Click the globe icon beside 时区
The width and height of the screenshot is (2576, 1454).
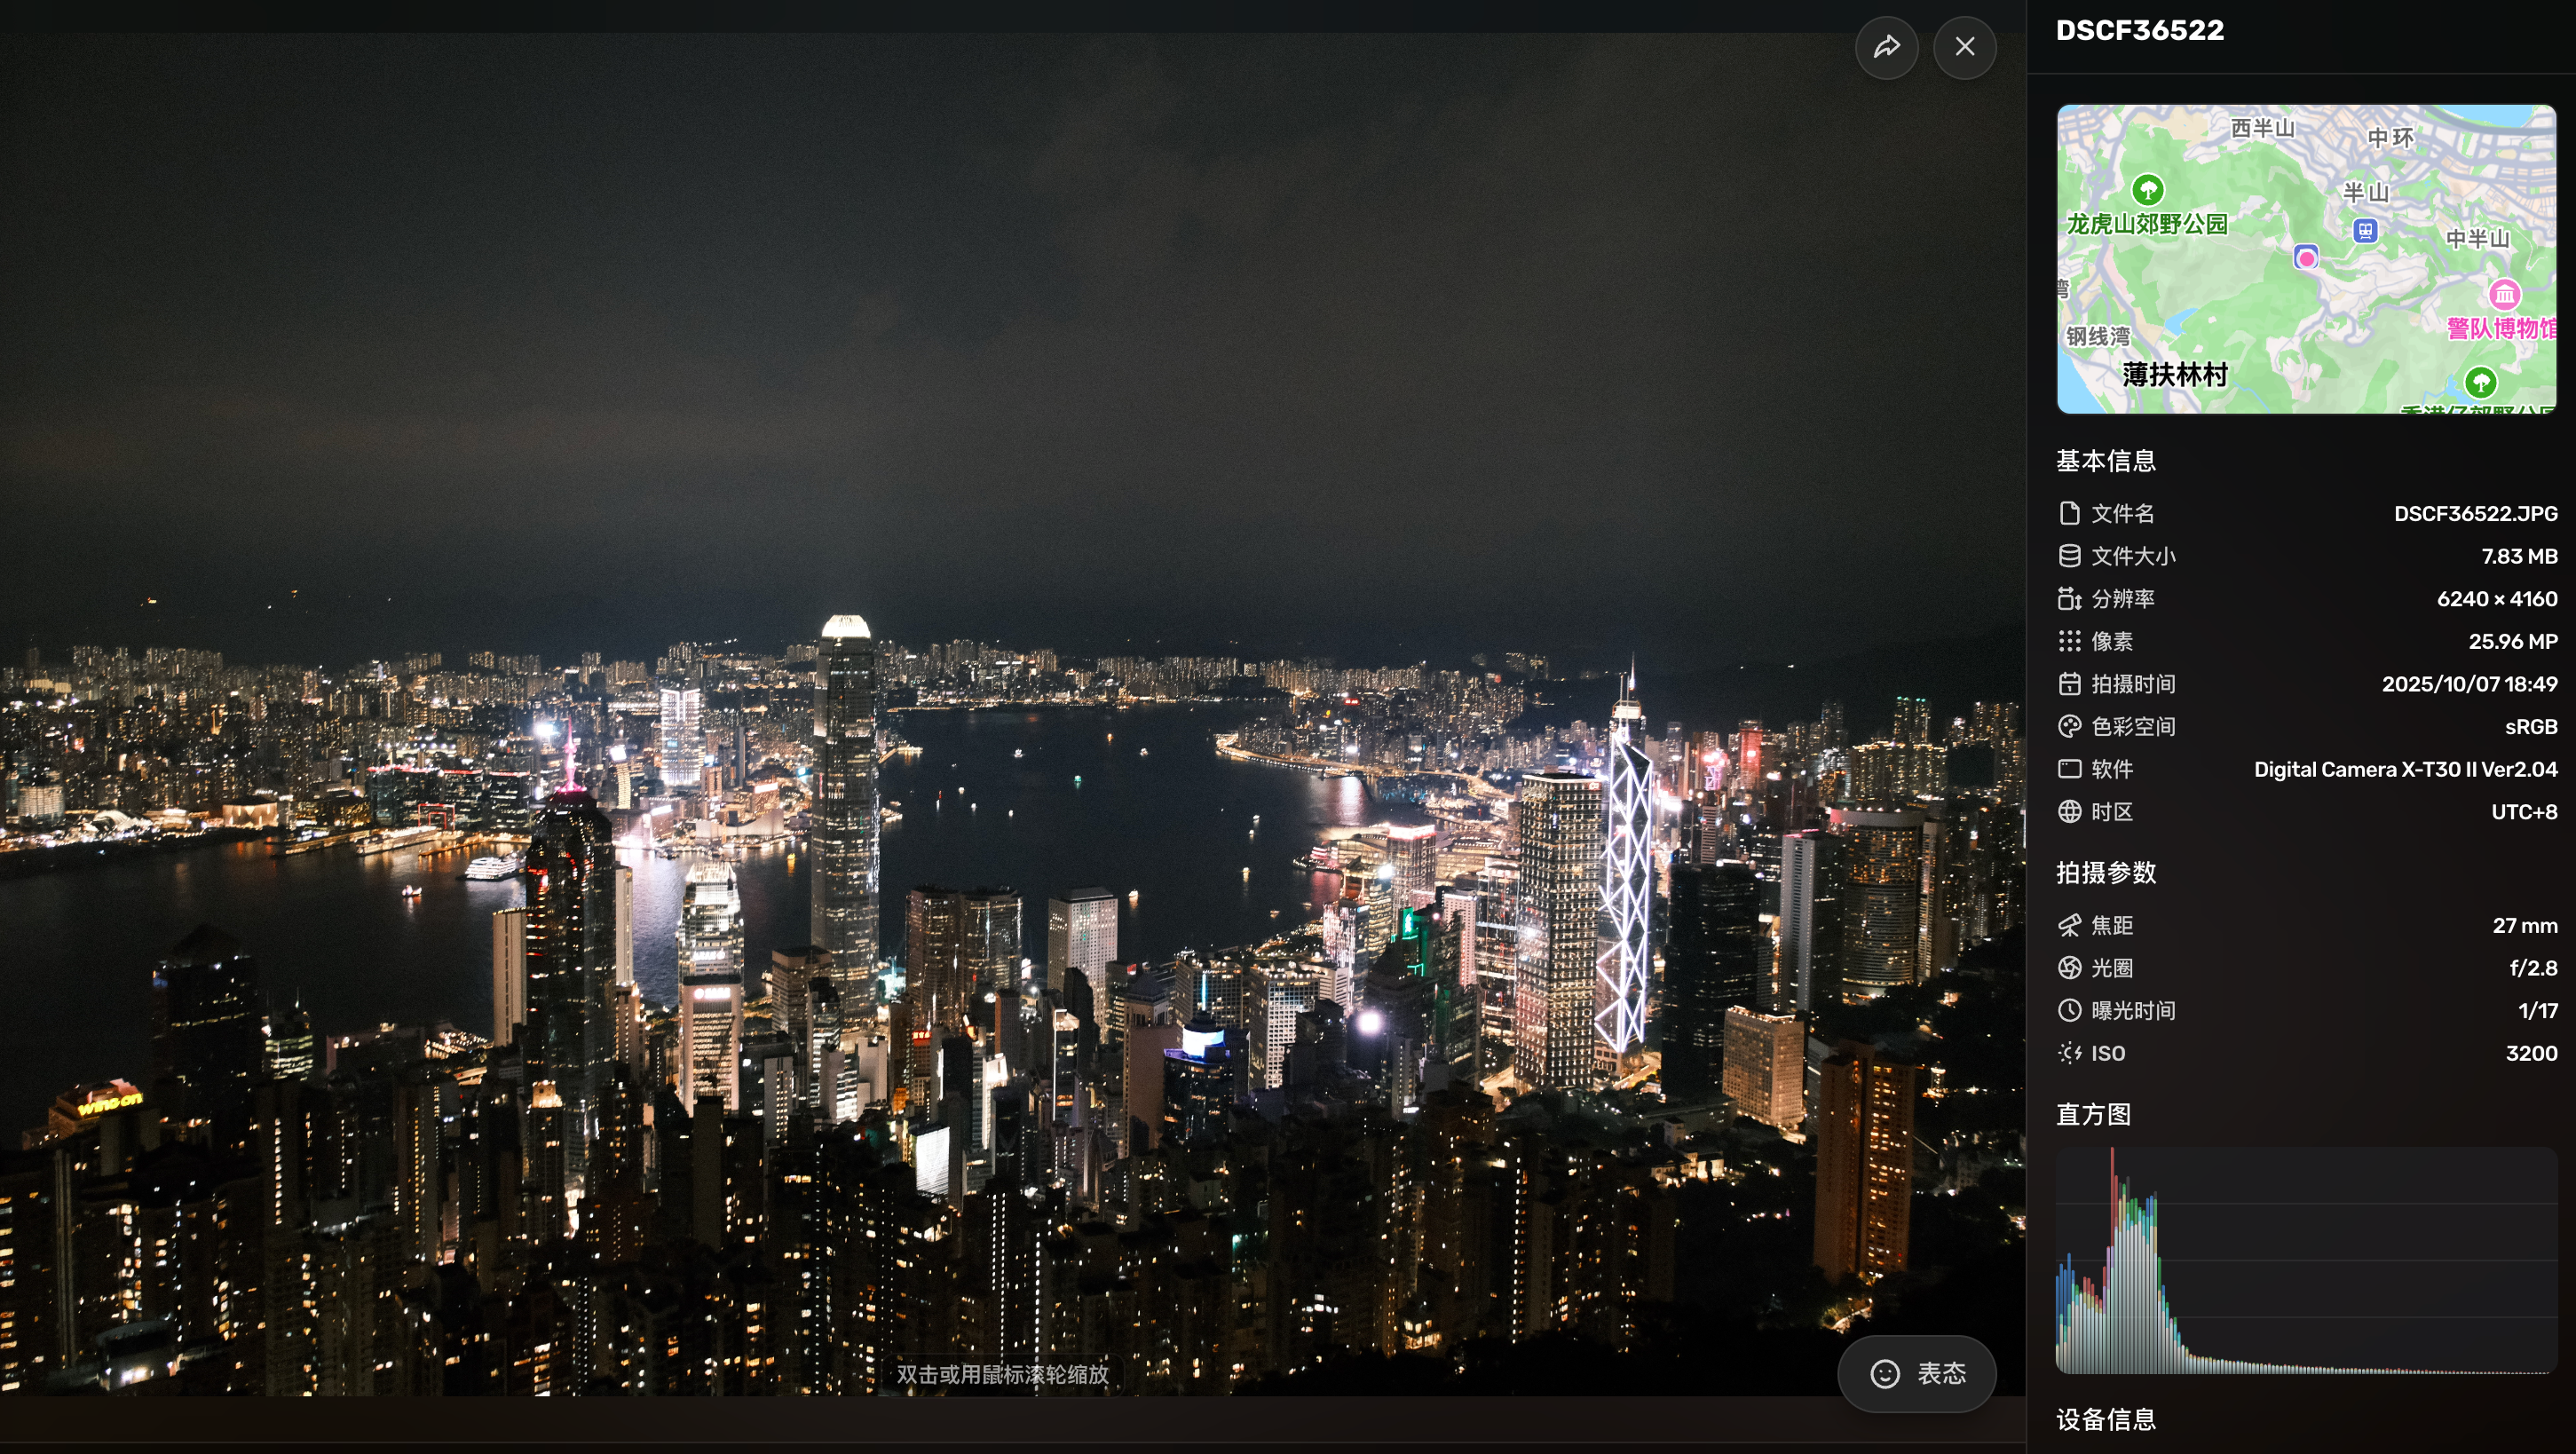pos(2069,811)
